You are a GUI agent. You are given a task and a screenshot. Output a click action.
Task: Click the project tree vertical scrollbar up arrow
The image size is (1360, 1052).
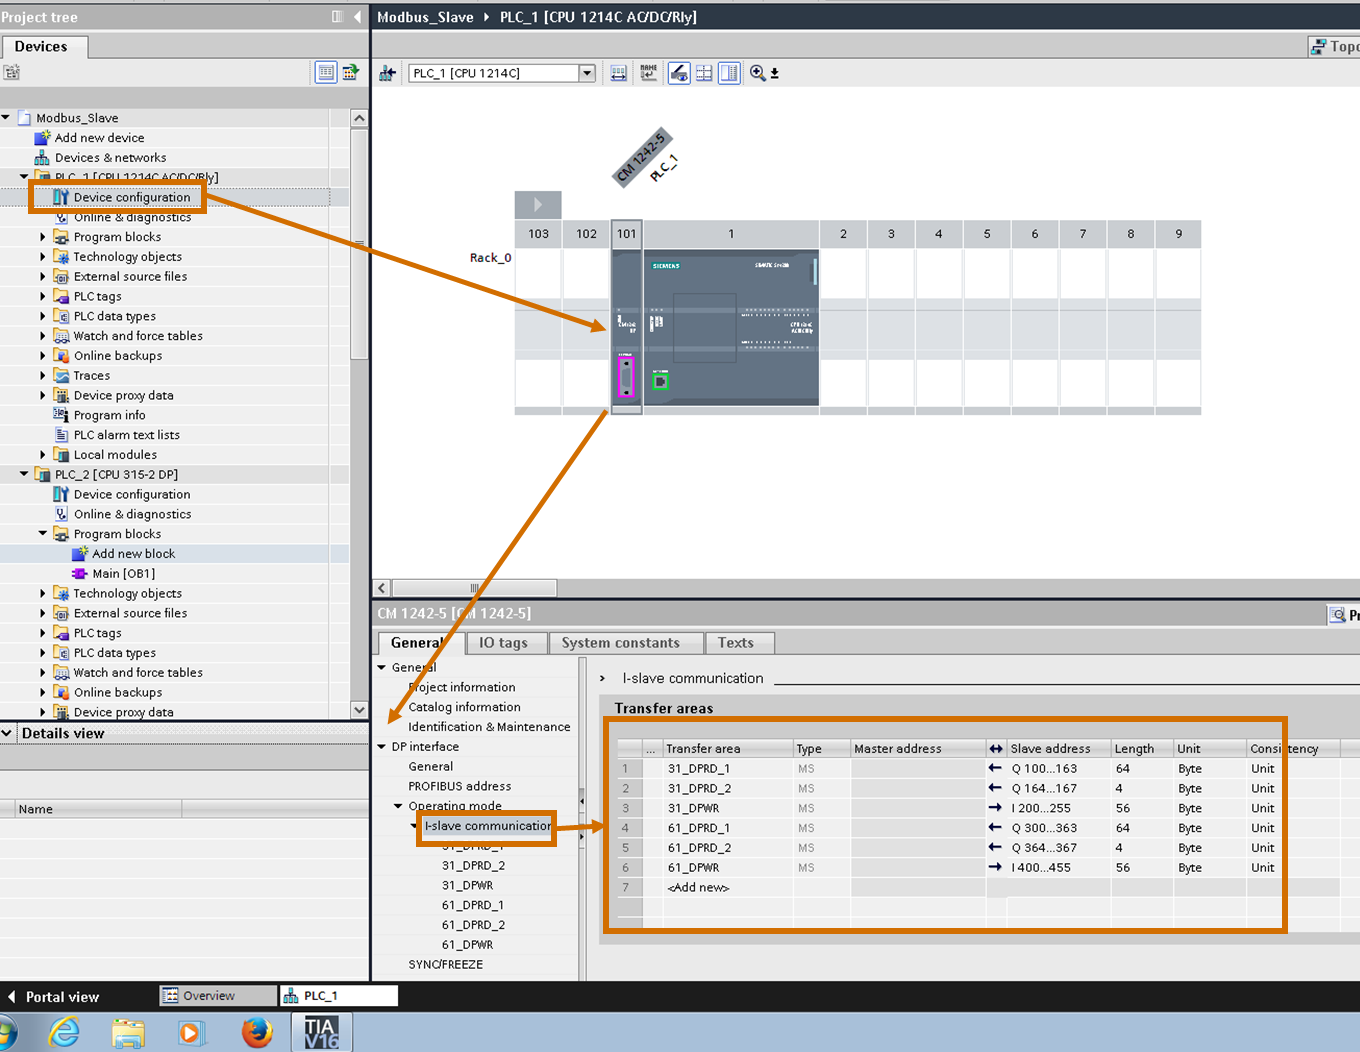tap(359, 118)
